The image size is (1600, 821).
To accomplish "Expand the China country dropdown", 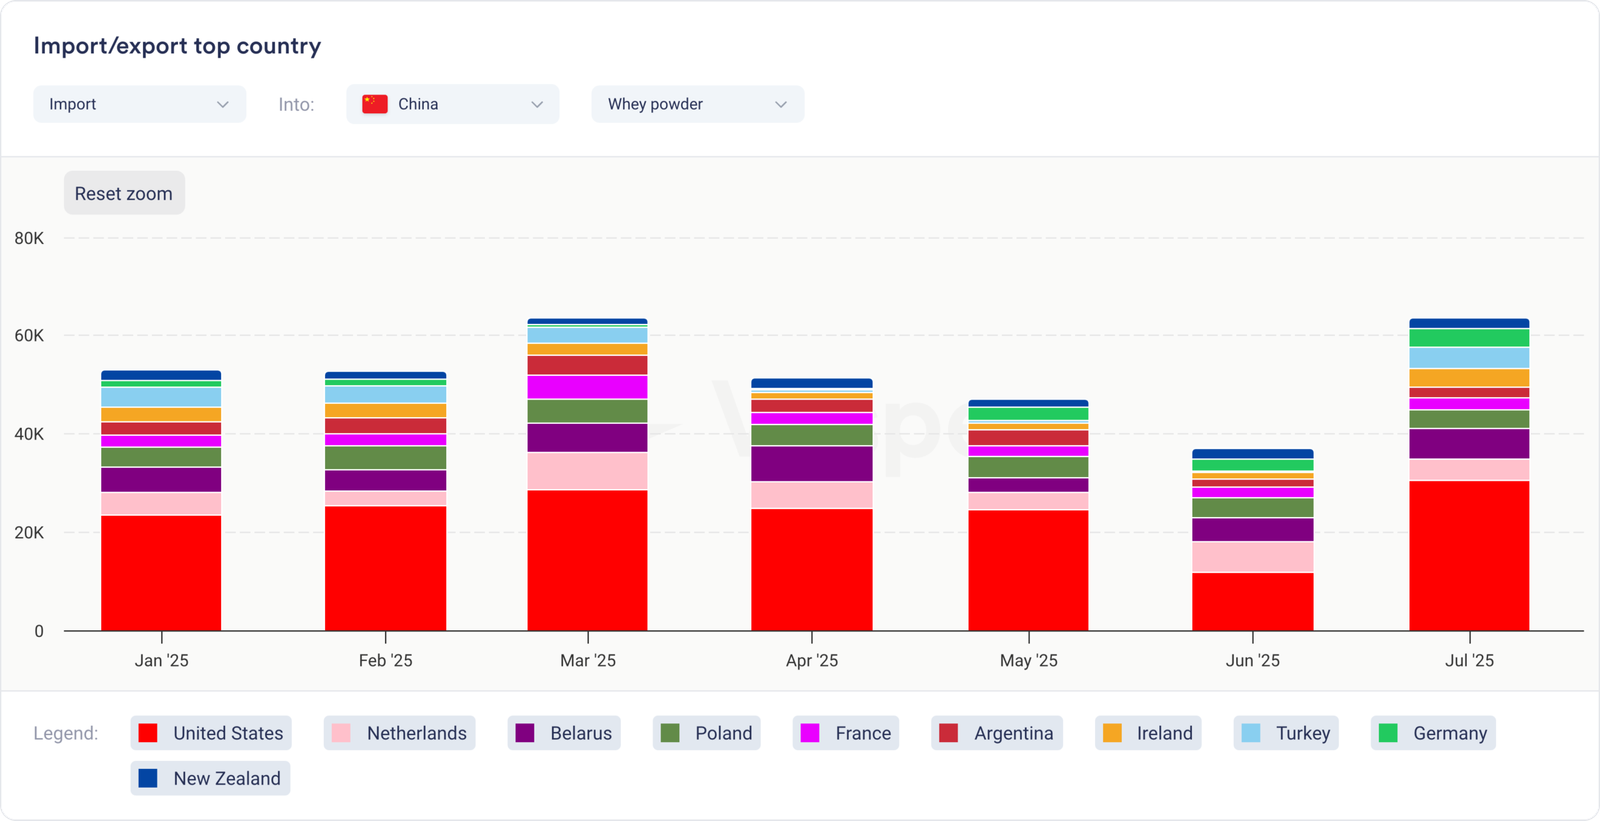I will 452,104.
